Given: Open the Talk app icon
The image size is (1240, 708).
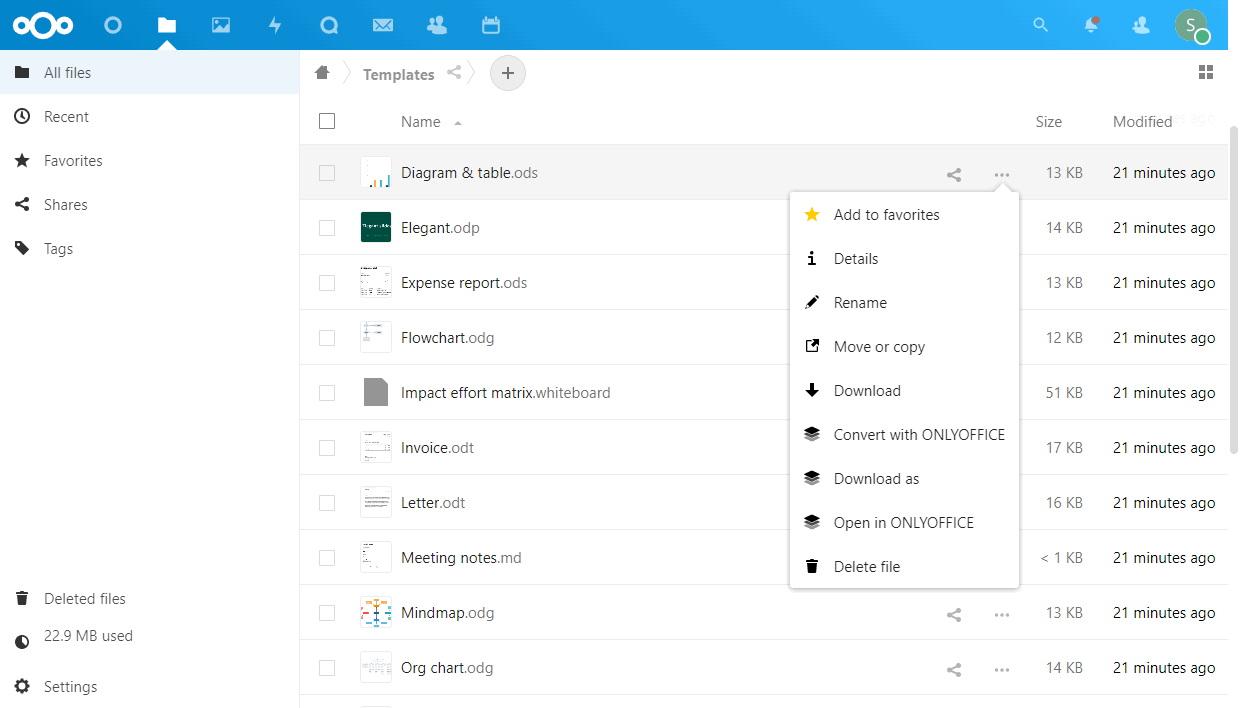Looking at the screenshot, I should (329, 25).
